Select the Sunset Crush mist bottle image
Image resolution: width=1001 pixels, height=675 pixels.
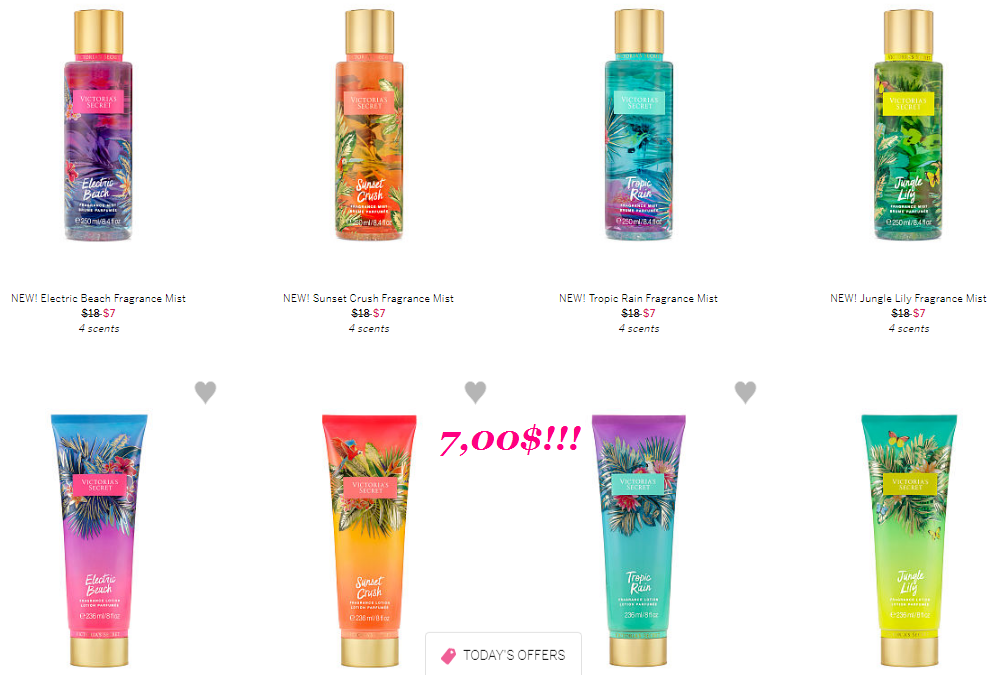[369, 125]
